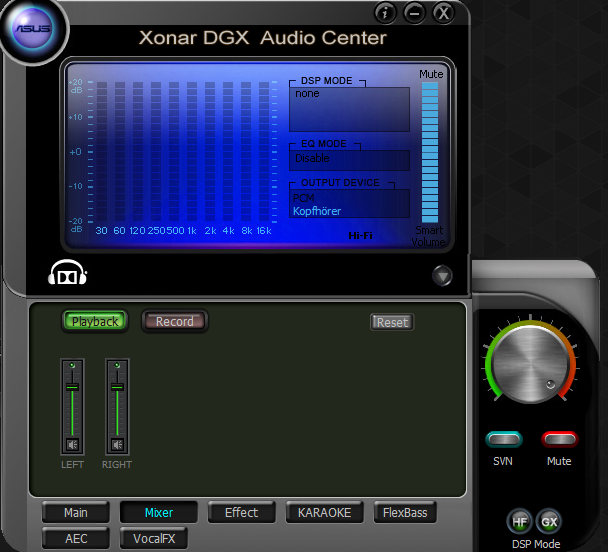Click the 1k equalizer band column

pyautogui.click(x=192, y=152)
